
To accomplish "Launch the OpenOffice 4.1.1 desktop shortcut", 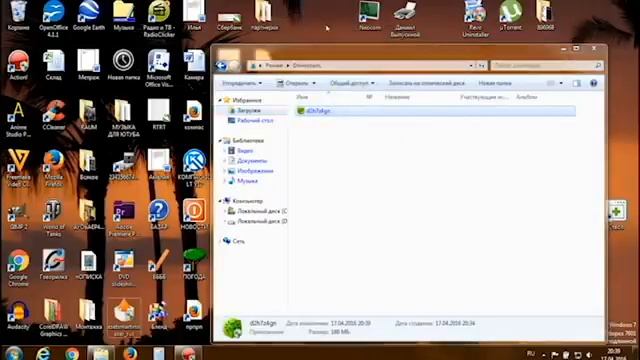I will click(x=53, y=18).
